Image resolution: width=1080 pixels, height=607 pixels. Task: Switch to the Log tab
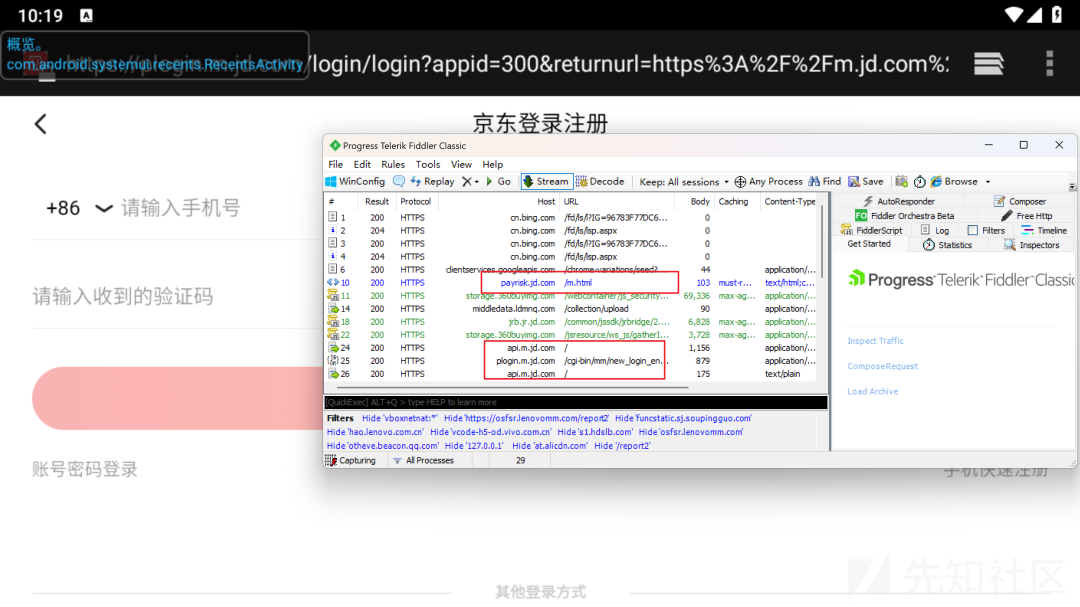[x=935, y=231]
